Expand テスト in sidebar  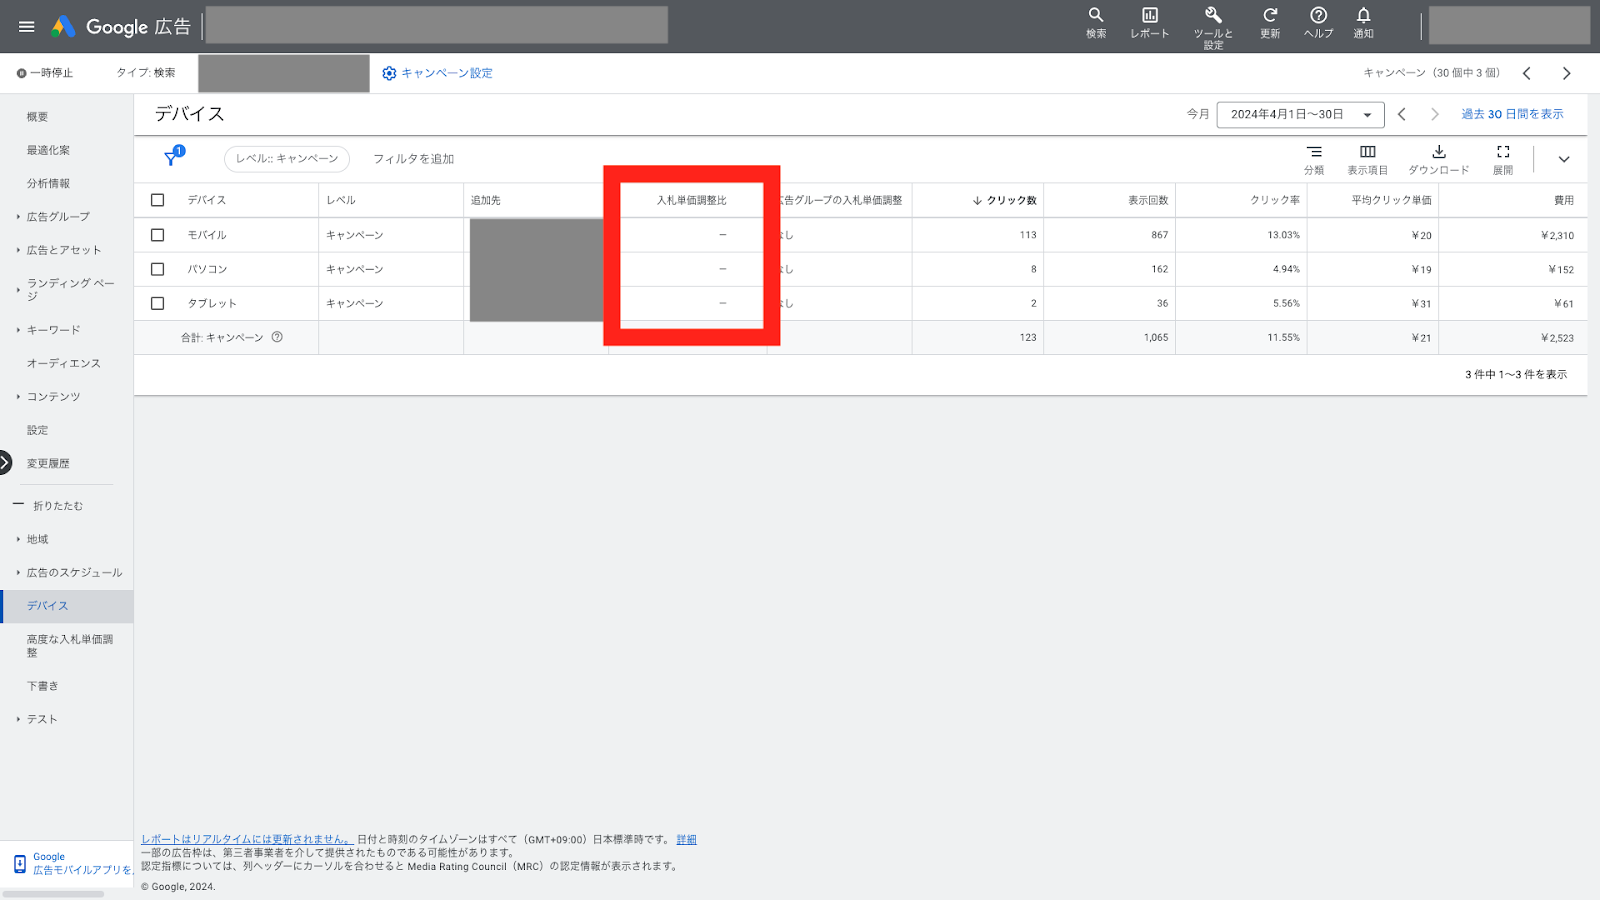click(18, 720)
